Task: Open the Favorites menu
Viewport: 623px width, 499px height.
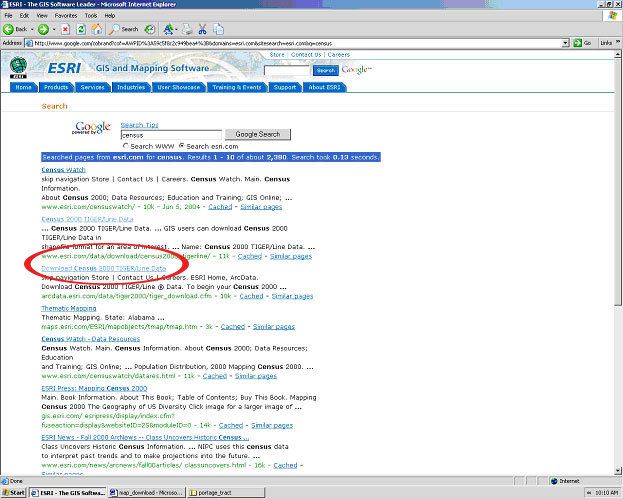Action: point(66,15)
